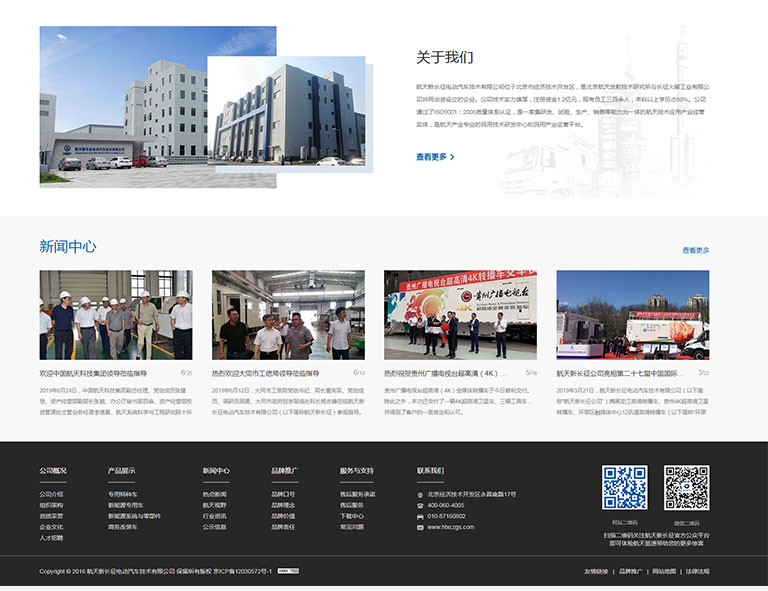
Task: Go to 公司介绍 in the footer
Action: [x=51, y=494]
